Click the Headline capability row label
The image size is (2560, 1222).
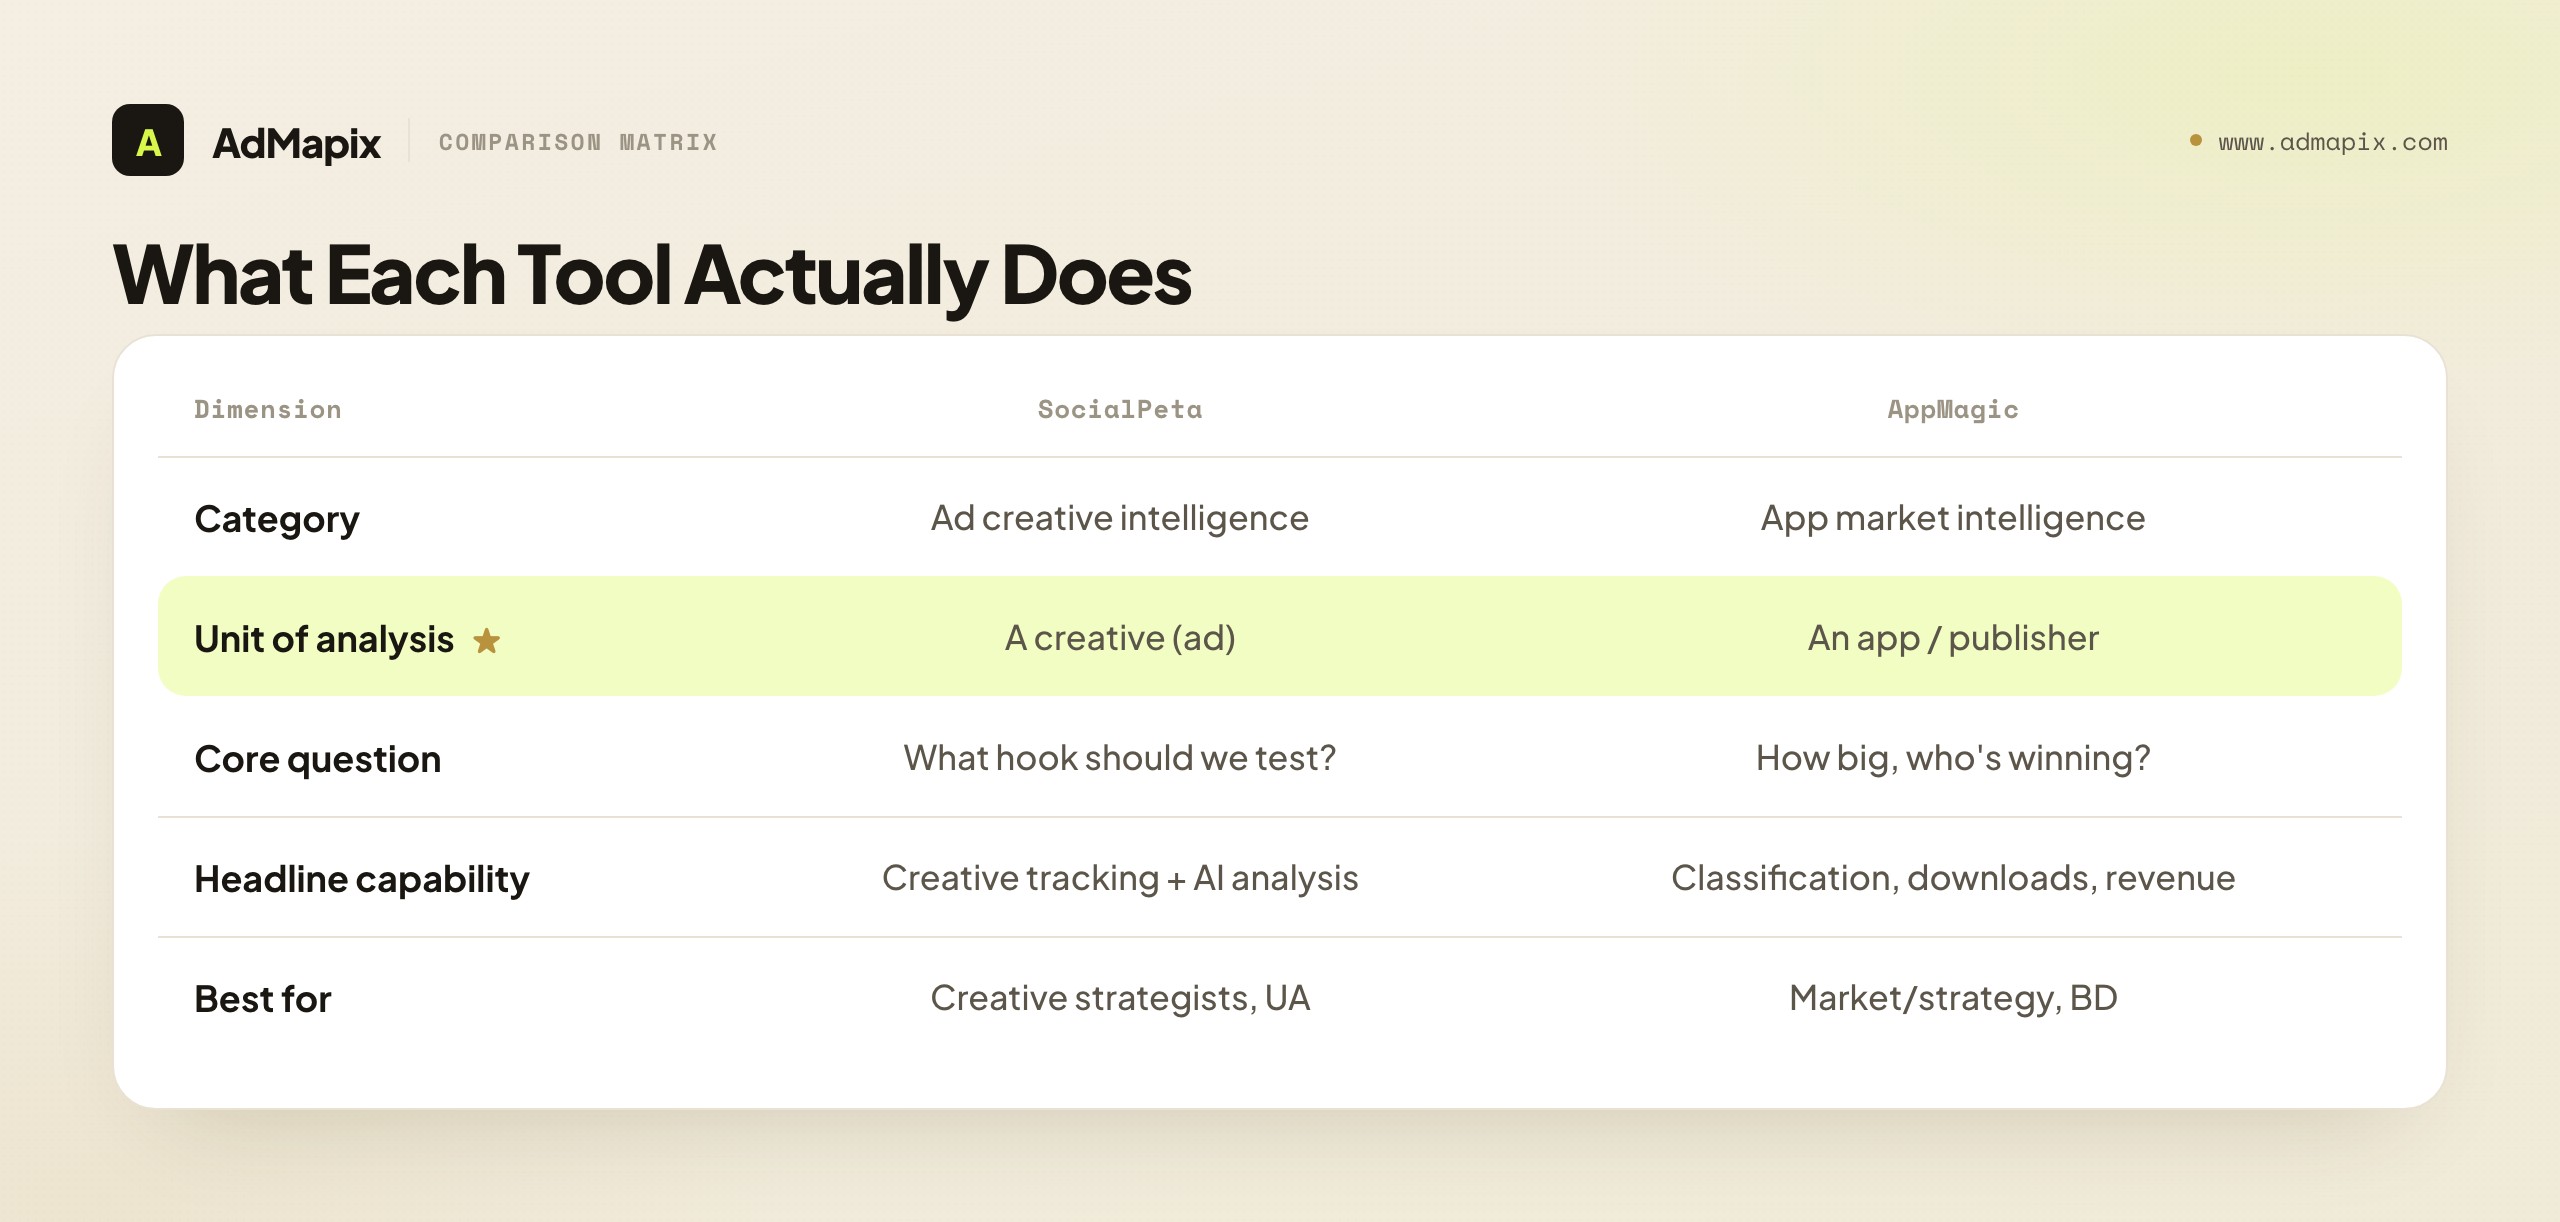click(362, 879)
